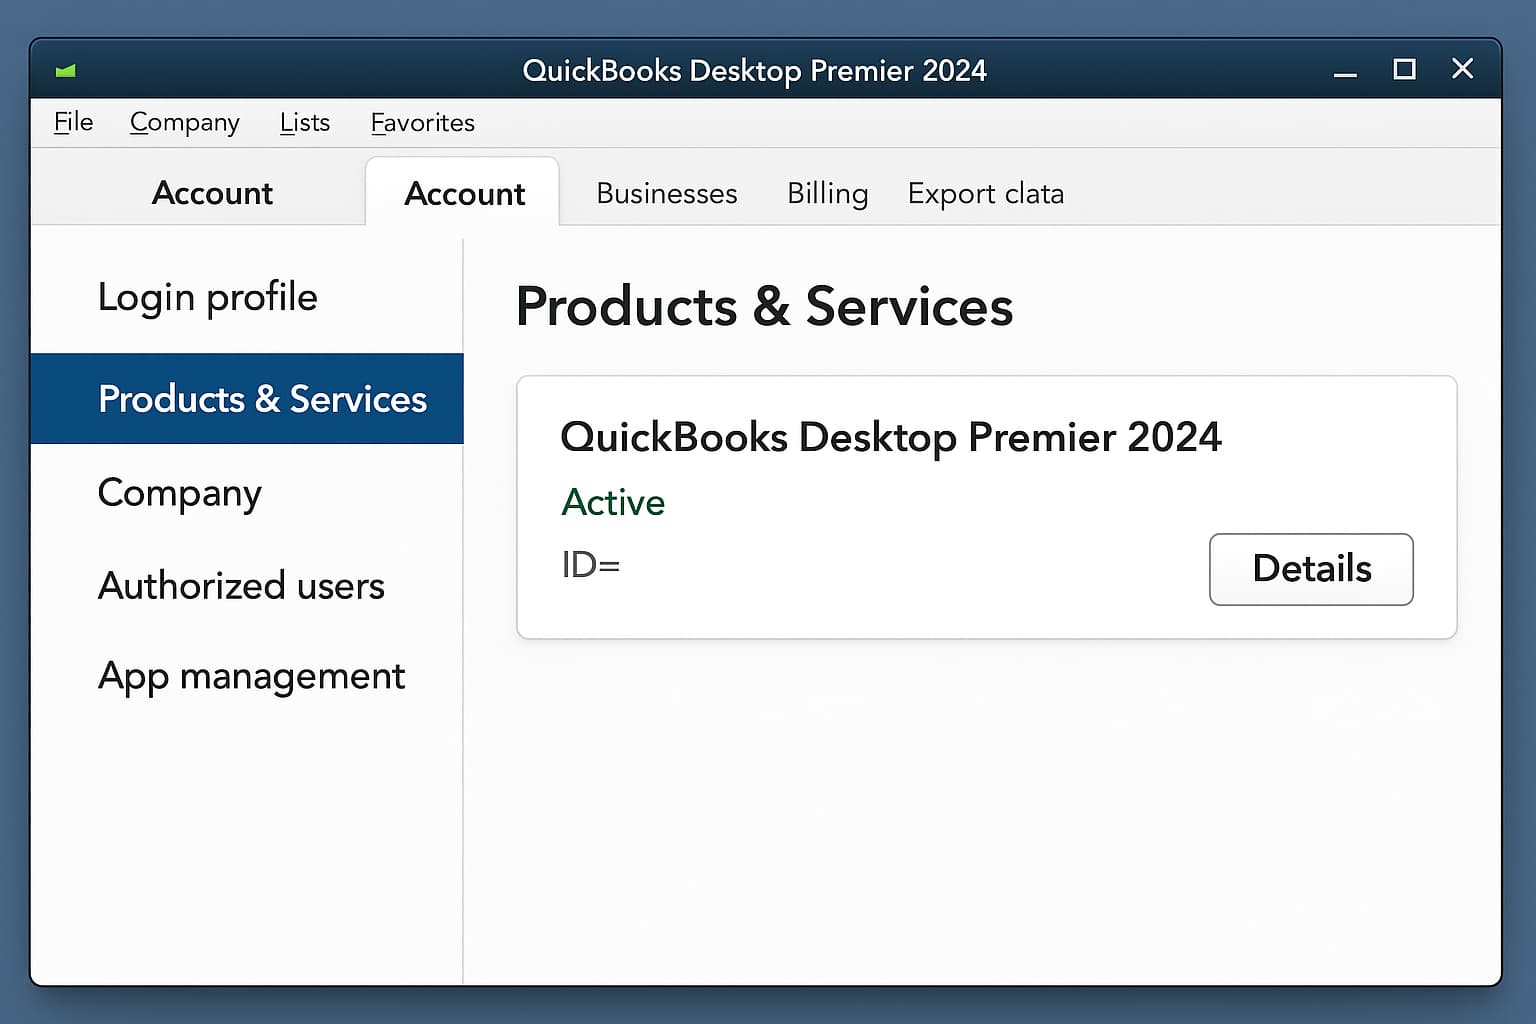Select Login profile in sidebar
1536x1024 pixels.
pyautogui.click(x=207, y=297)
